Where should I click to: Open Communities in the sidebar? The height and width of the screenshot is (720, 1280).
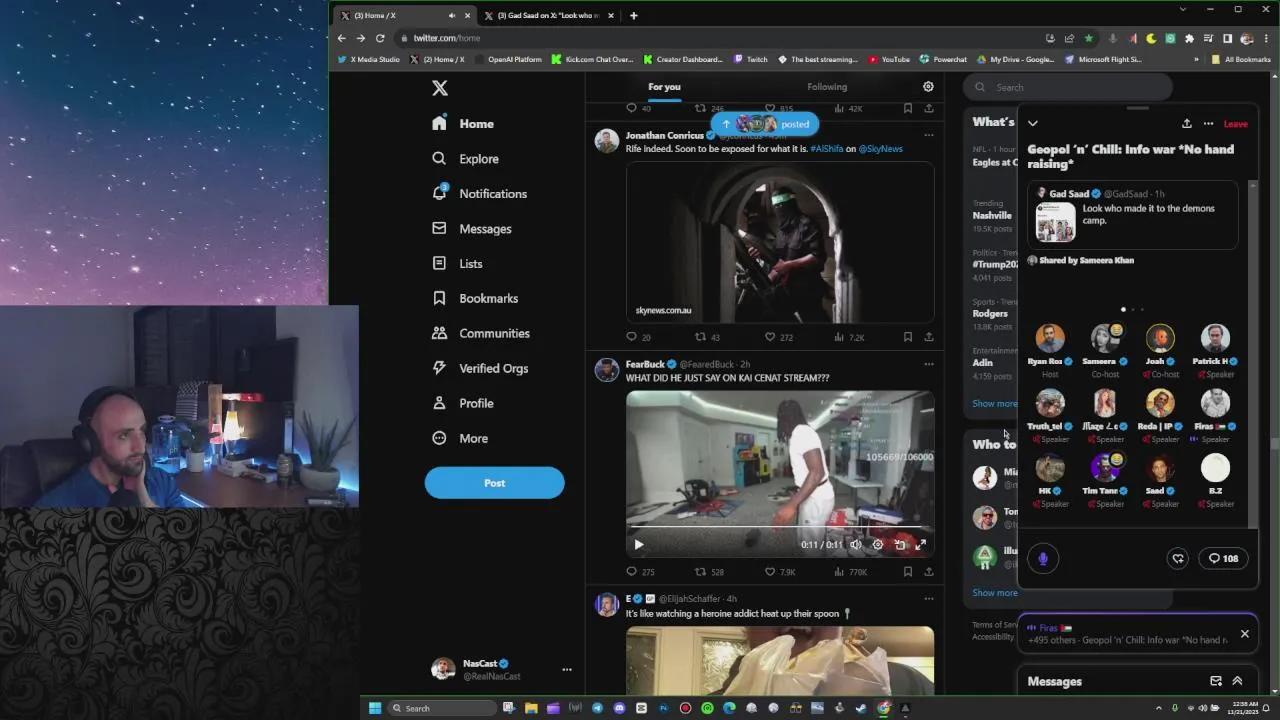pyautogui.click(x=481, y=334)
